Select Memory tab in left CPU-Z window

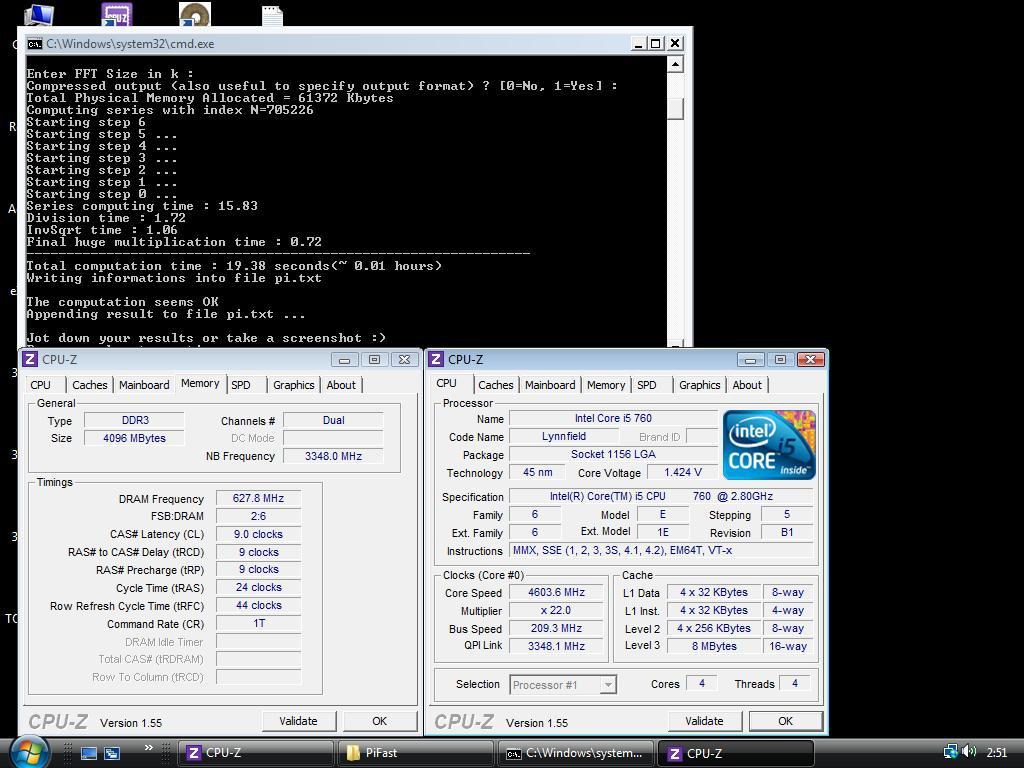[200, 383]
